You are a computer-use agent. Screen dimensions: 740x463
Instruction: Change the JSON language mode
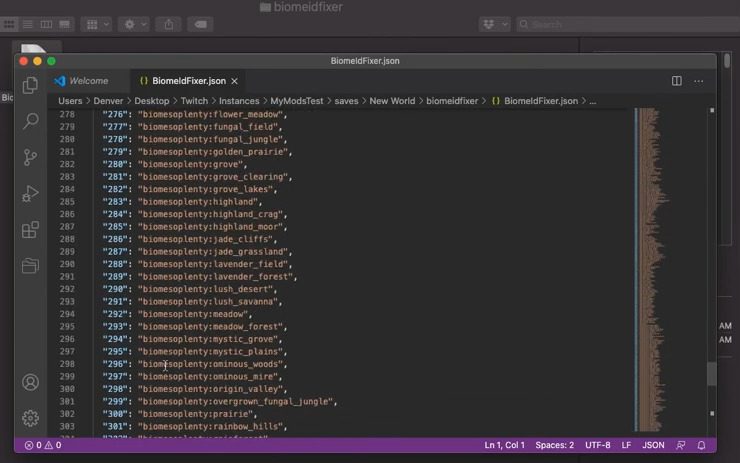(x=653, y=445)
